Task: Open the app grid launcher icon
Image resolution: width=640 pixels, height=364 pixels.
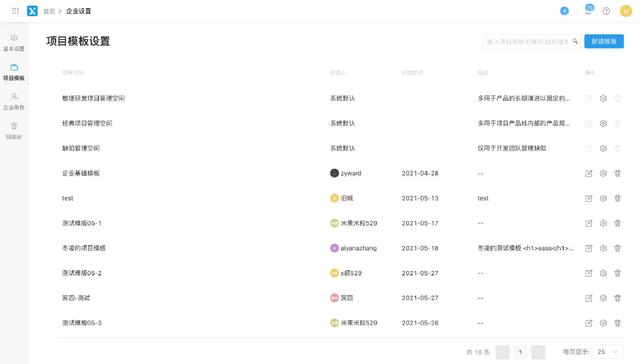Action: pyautogui.click(x=15, y=11)
